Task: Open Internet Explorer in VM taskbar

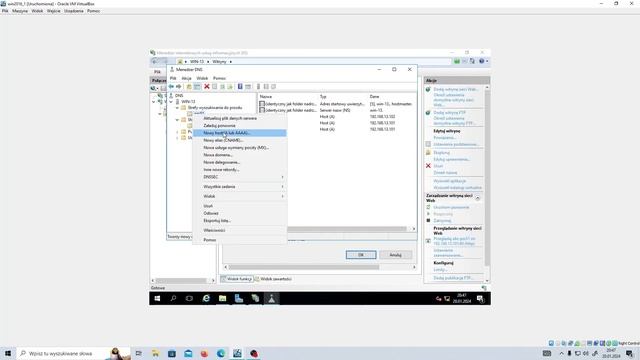Action: coord(206,299)
